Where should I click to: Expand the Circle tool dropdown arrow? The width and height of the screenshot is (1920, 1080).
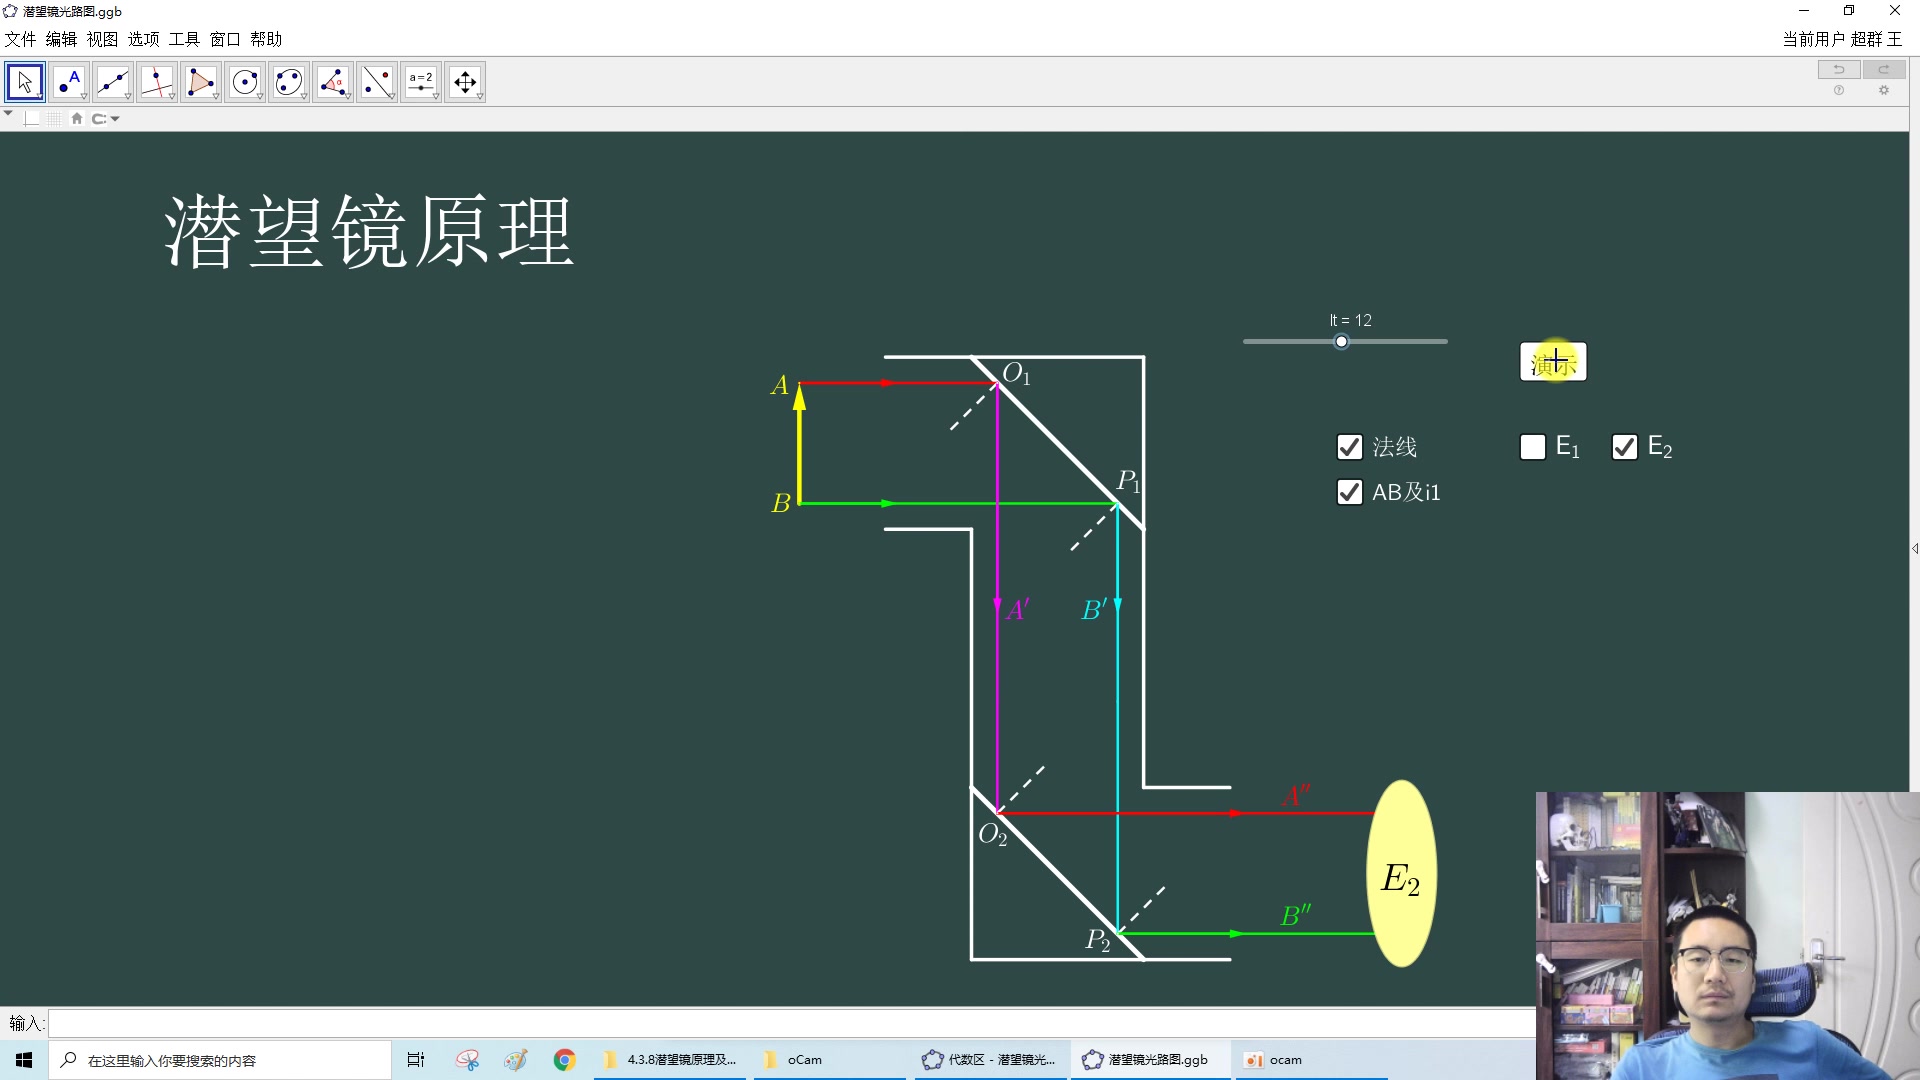click(261, 97)
